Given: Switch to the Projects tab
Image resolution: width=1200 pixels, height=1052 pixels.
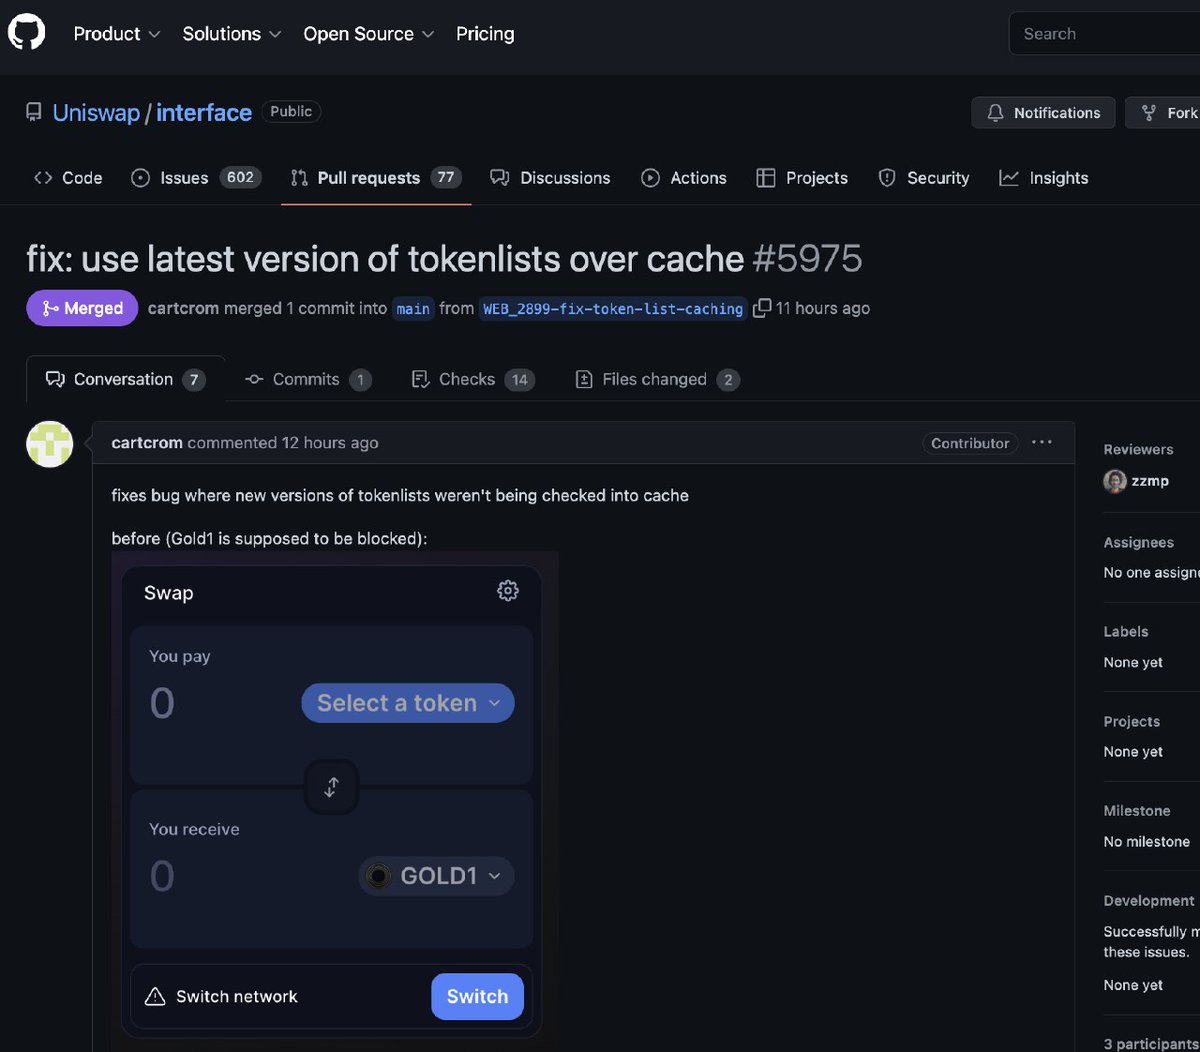Looking at the screenshot, I should coord(802,178).
